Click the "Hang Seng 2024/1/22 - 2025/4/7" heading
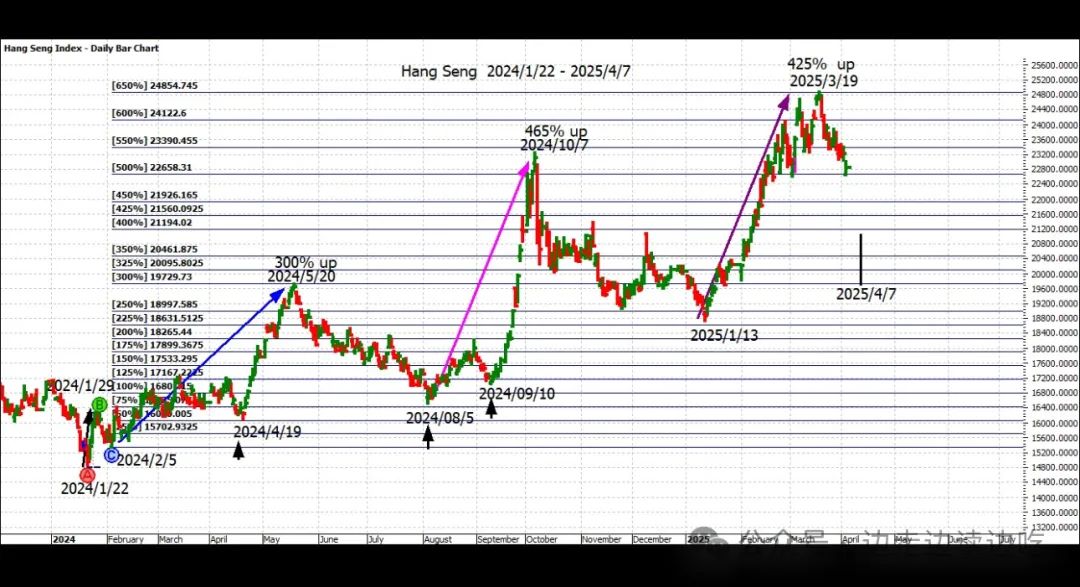This screenshot has height=587, width=1080. coord(516,72)
